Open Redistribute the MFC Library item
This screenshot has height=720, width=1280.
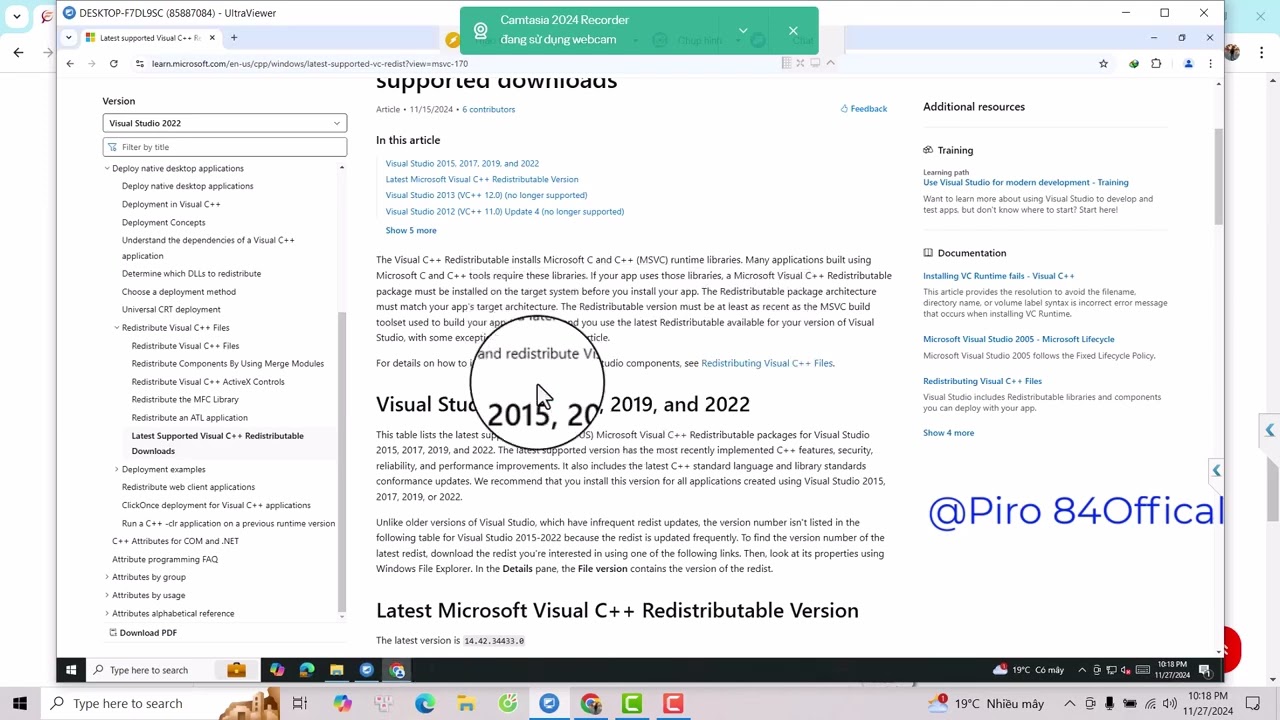[x=185, y=400]
